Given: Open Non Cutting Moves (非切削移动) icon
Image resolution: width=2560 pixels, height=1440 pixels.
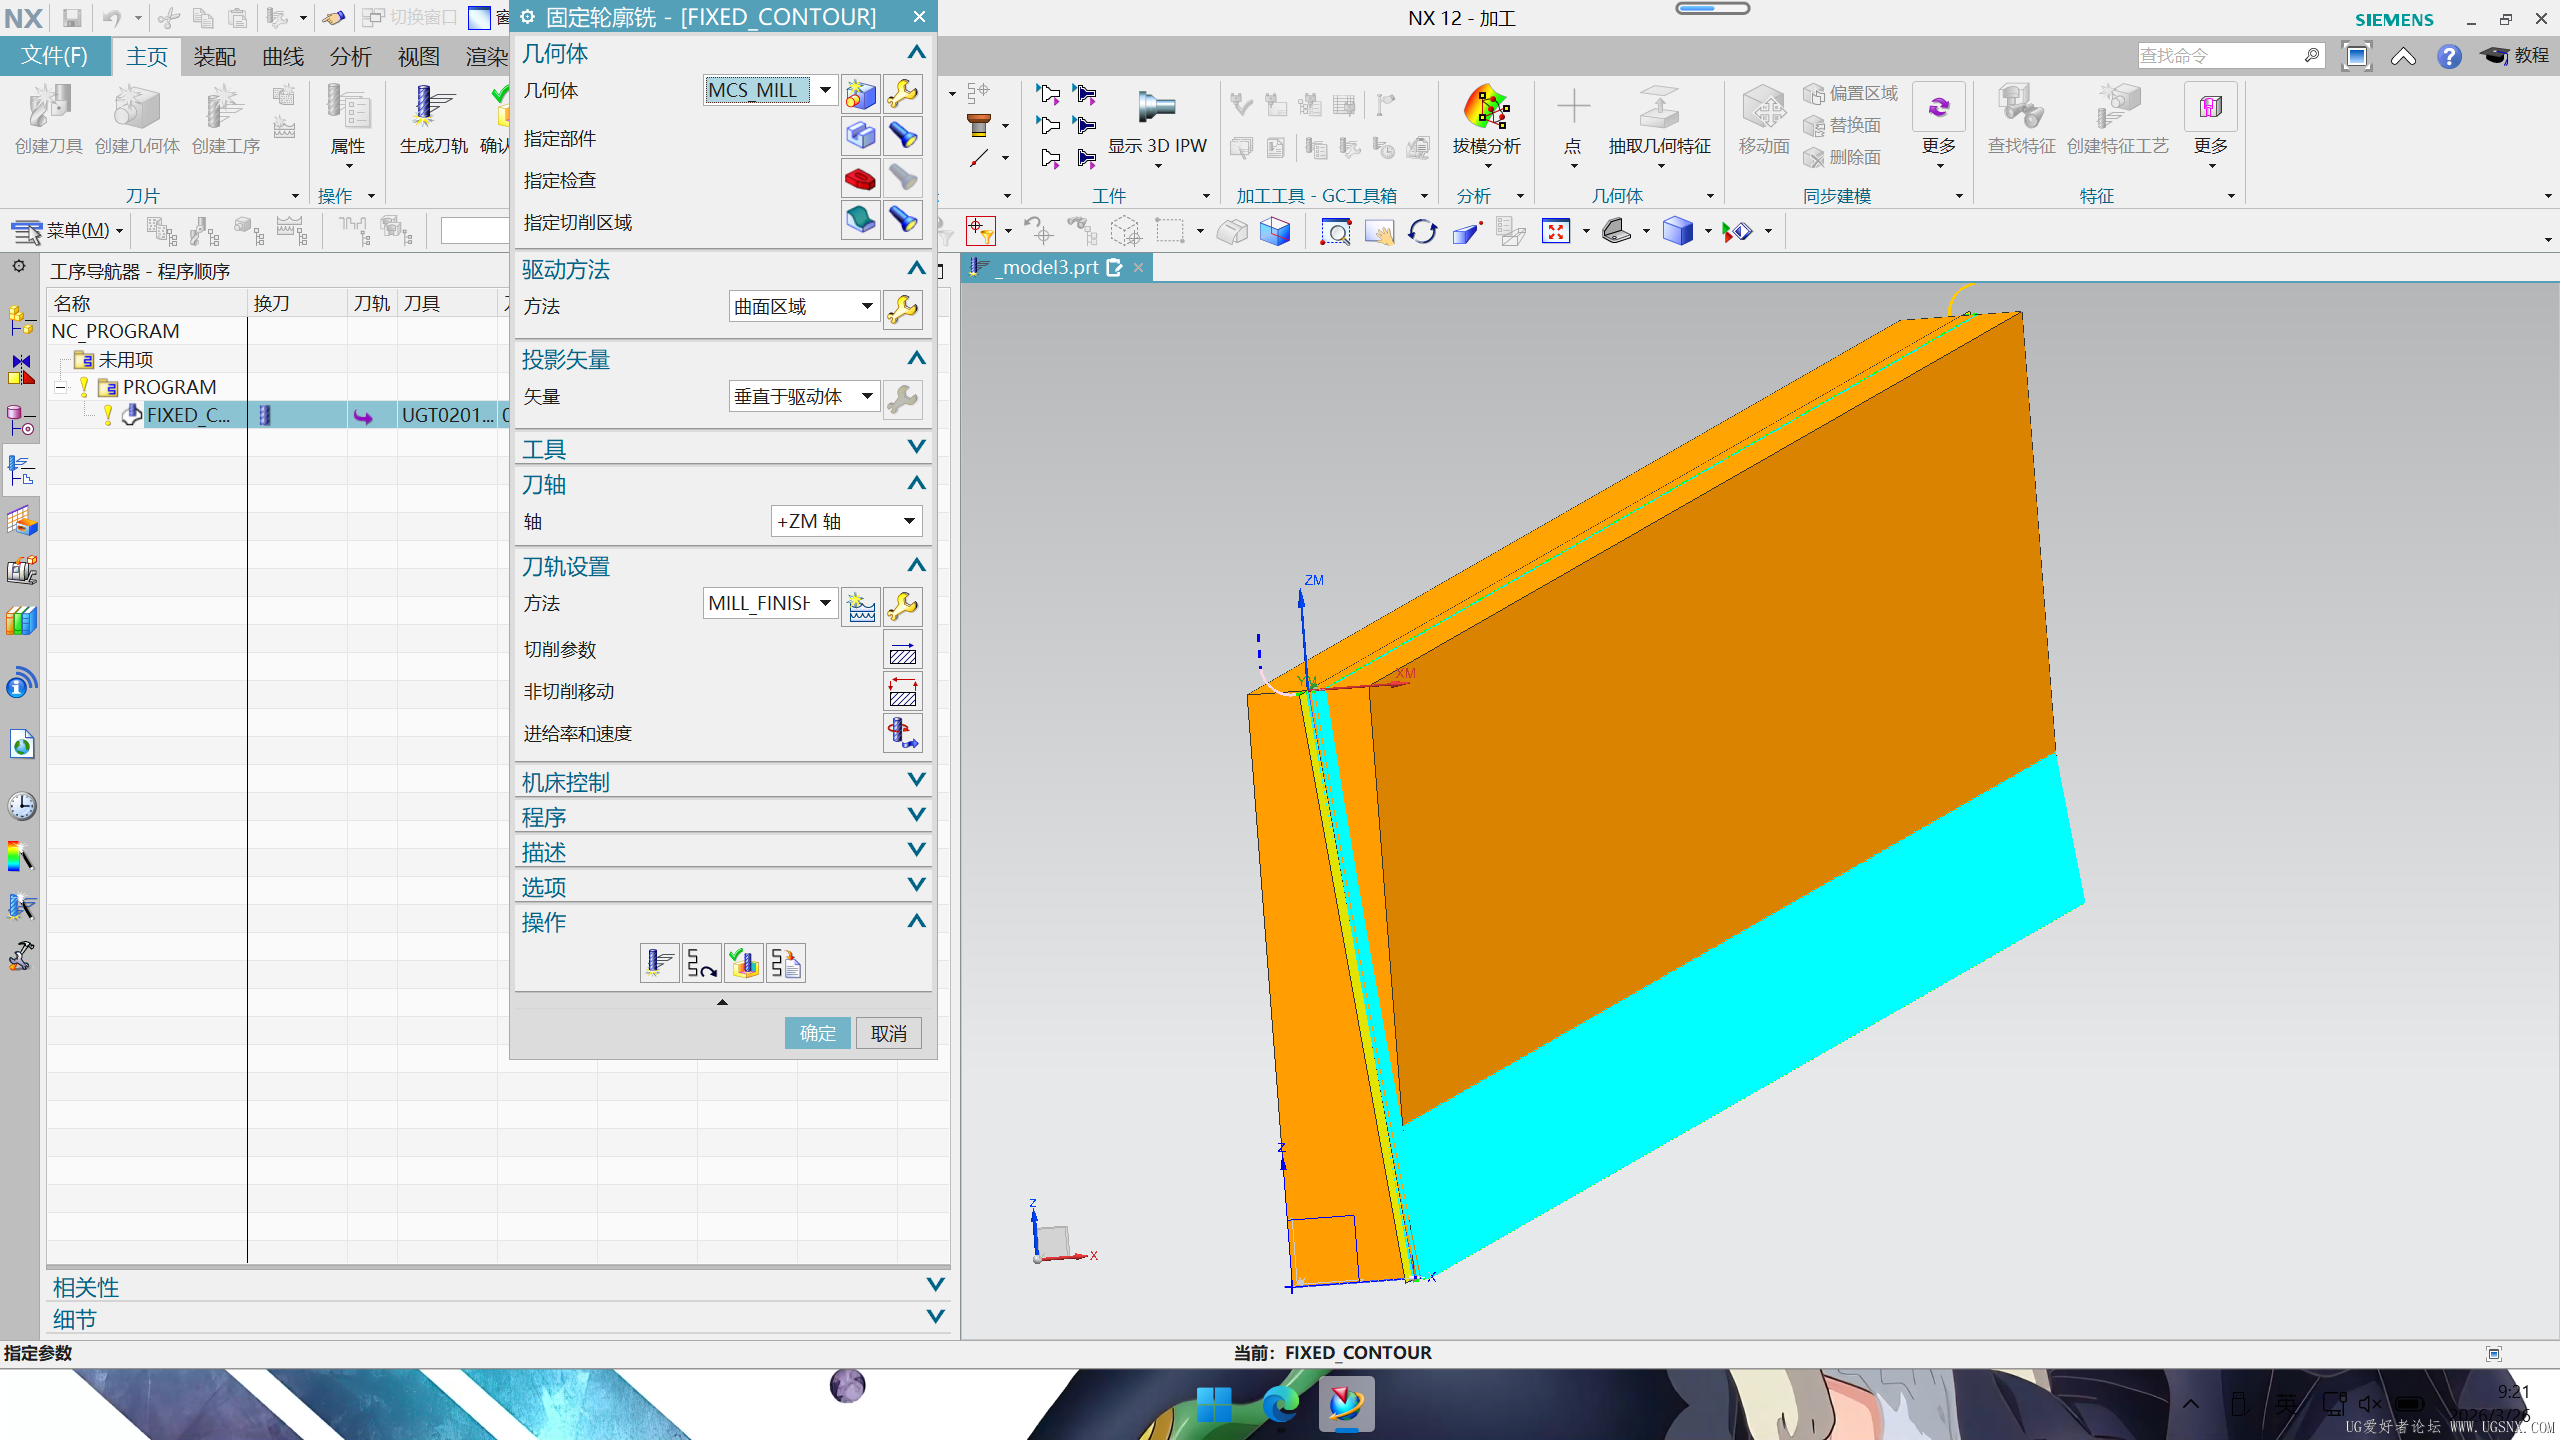Looking at the screenshot, I should pos(902,693).
